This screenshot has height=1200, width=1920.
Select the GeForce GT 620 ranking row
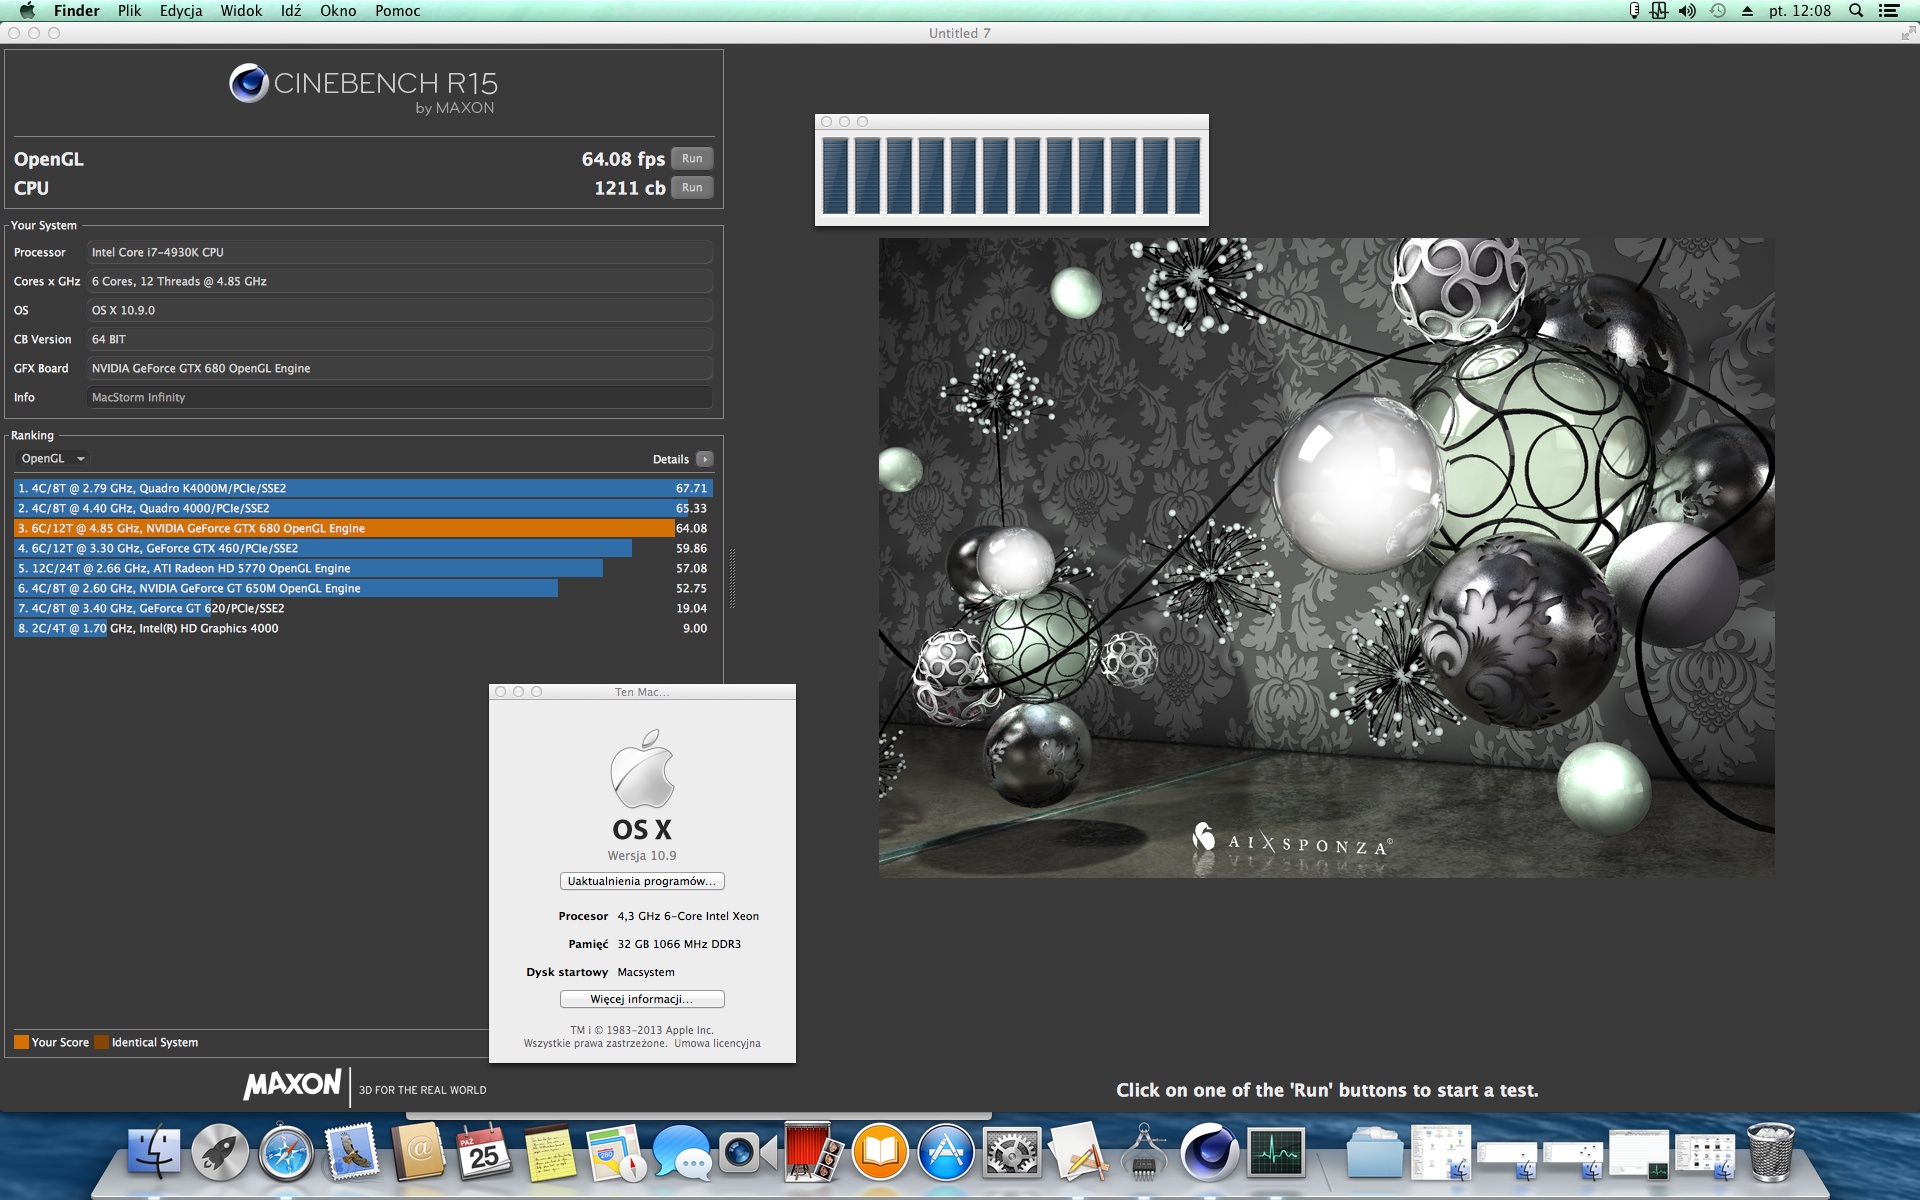363,608
